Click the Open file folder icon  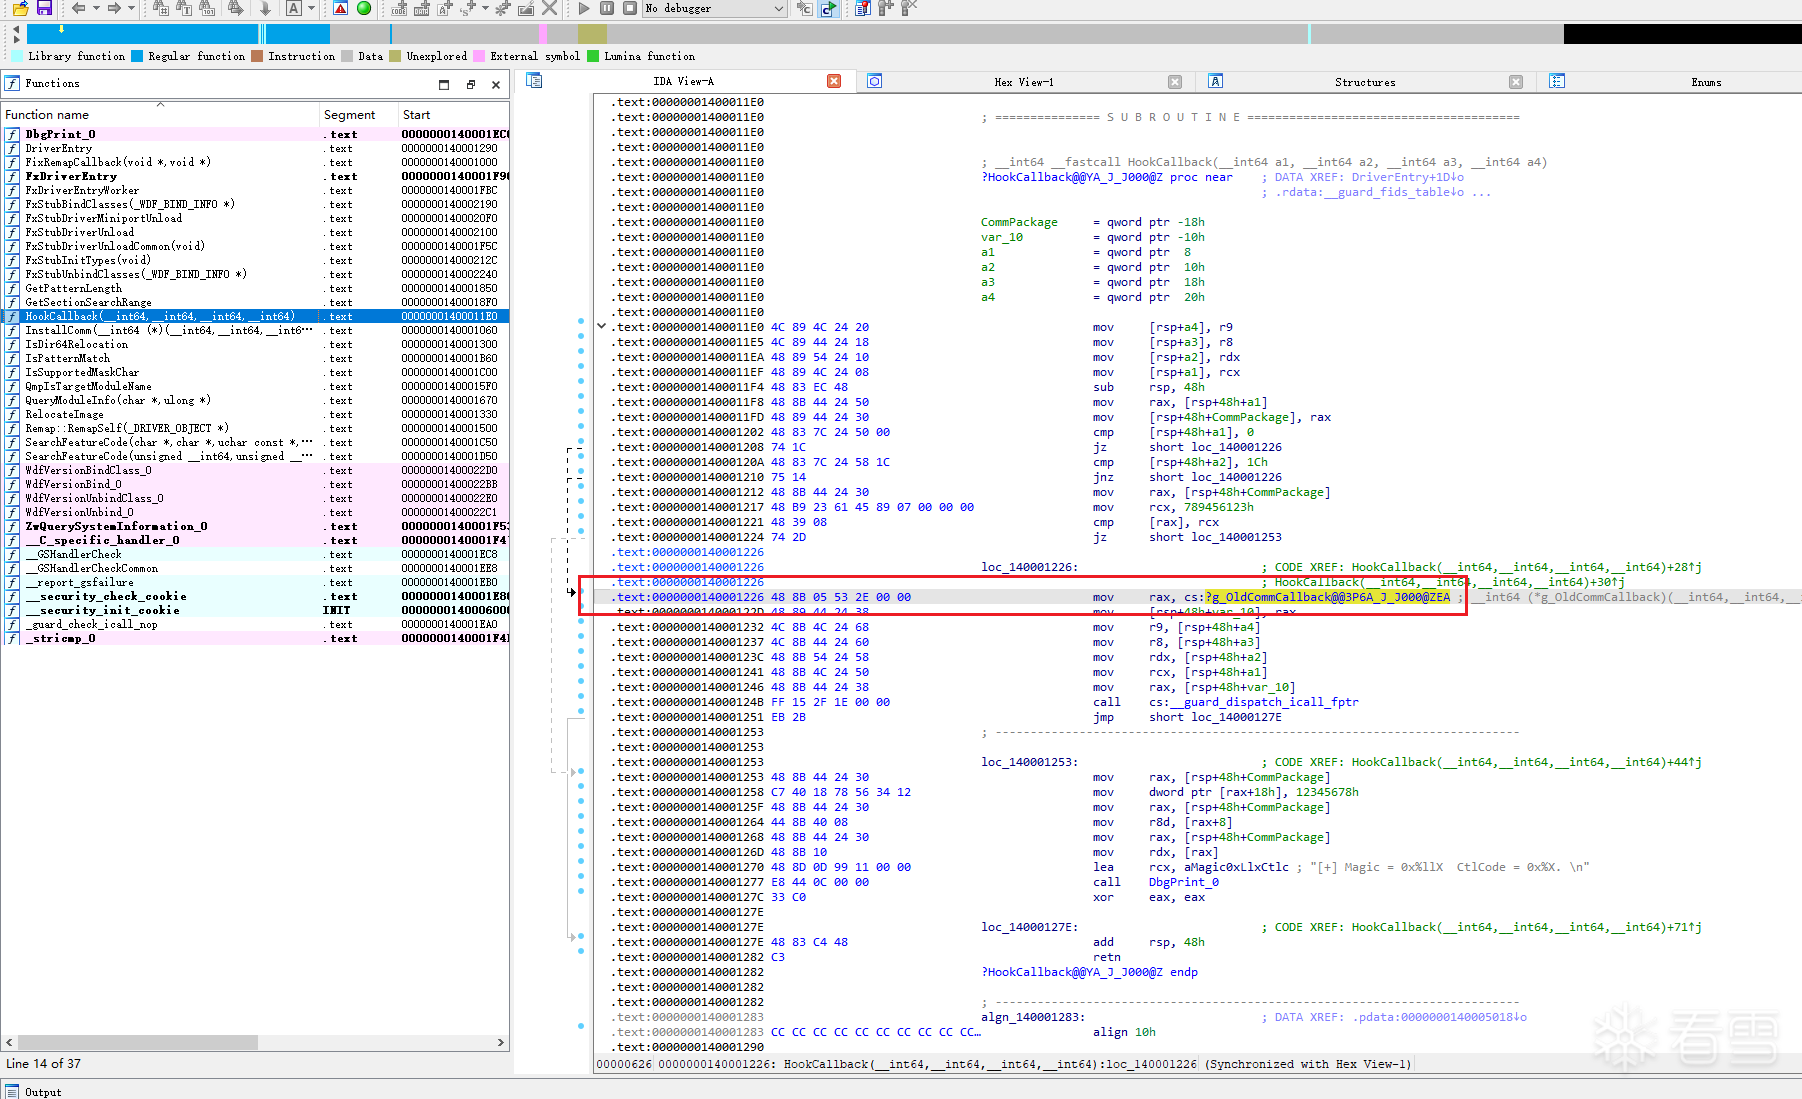(20, 8)
